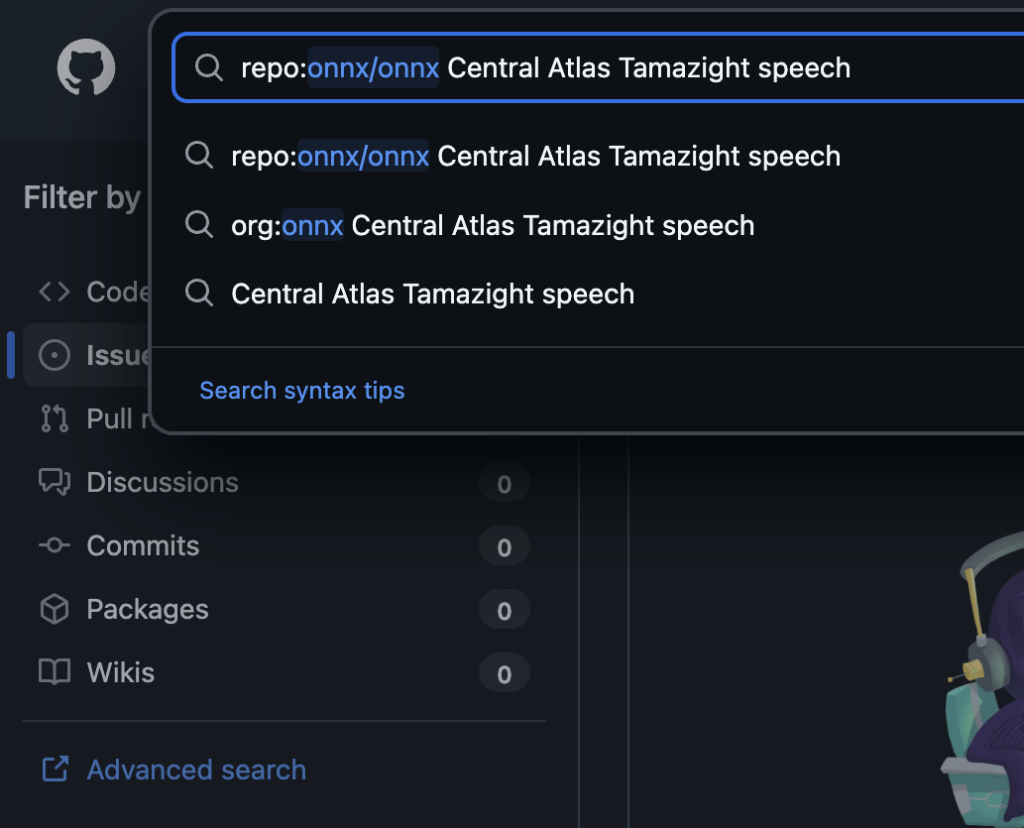
Task: Click the Wikis result count badge
Action: tap(504, 674)
